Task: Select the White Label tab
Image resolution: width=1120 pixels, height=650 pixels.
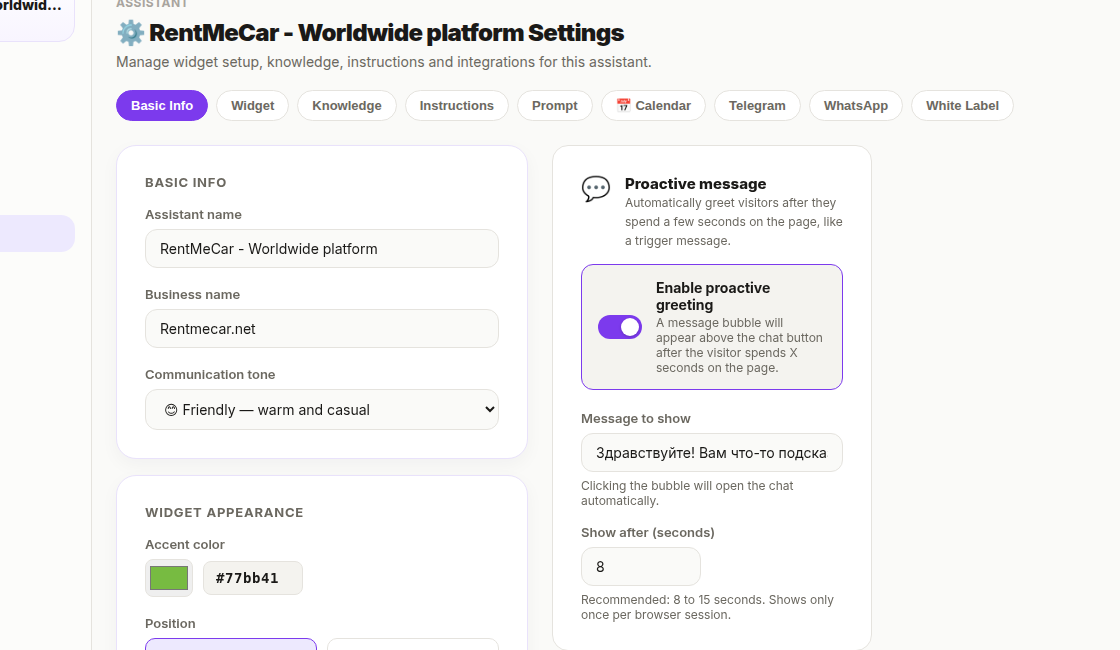Action: 962,106
